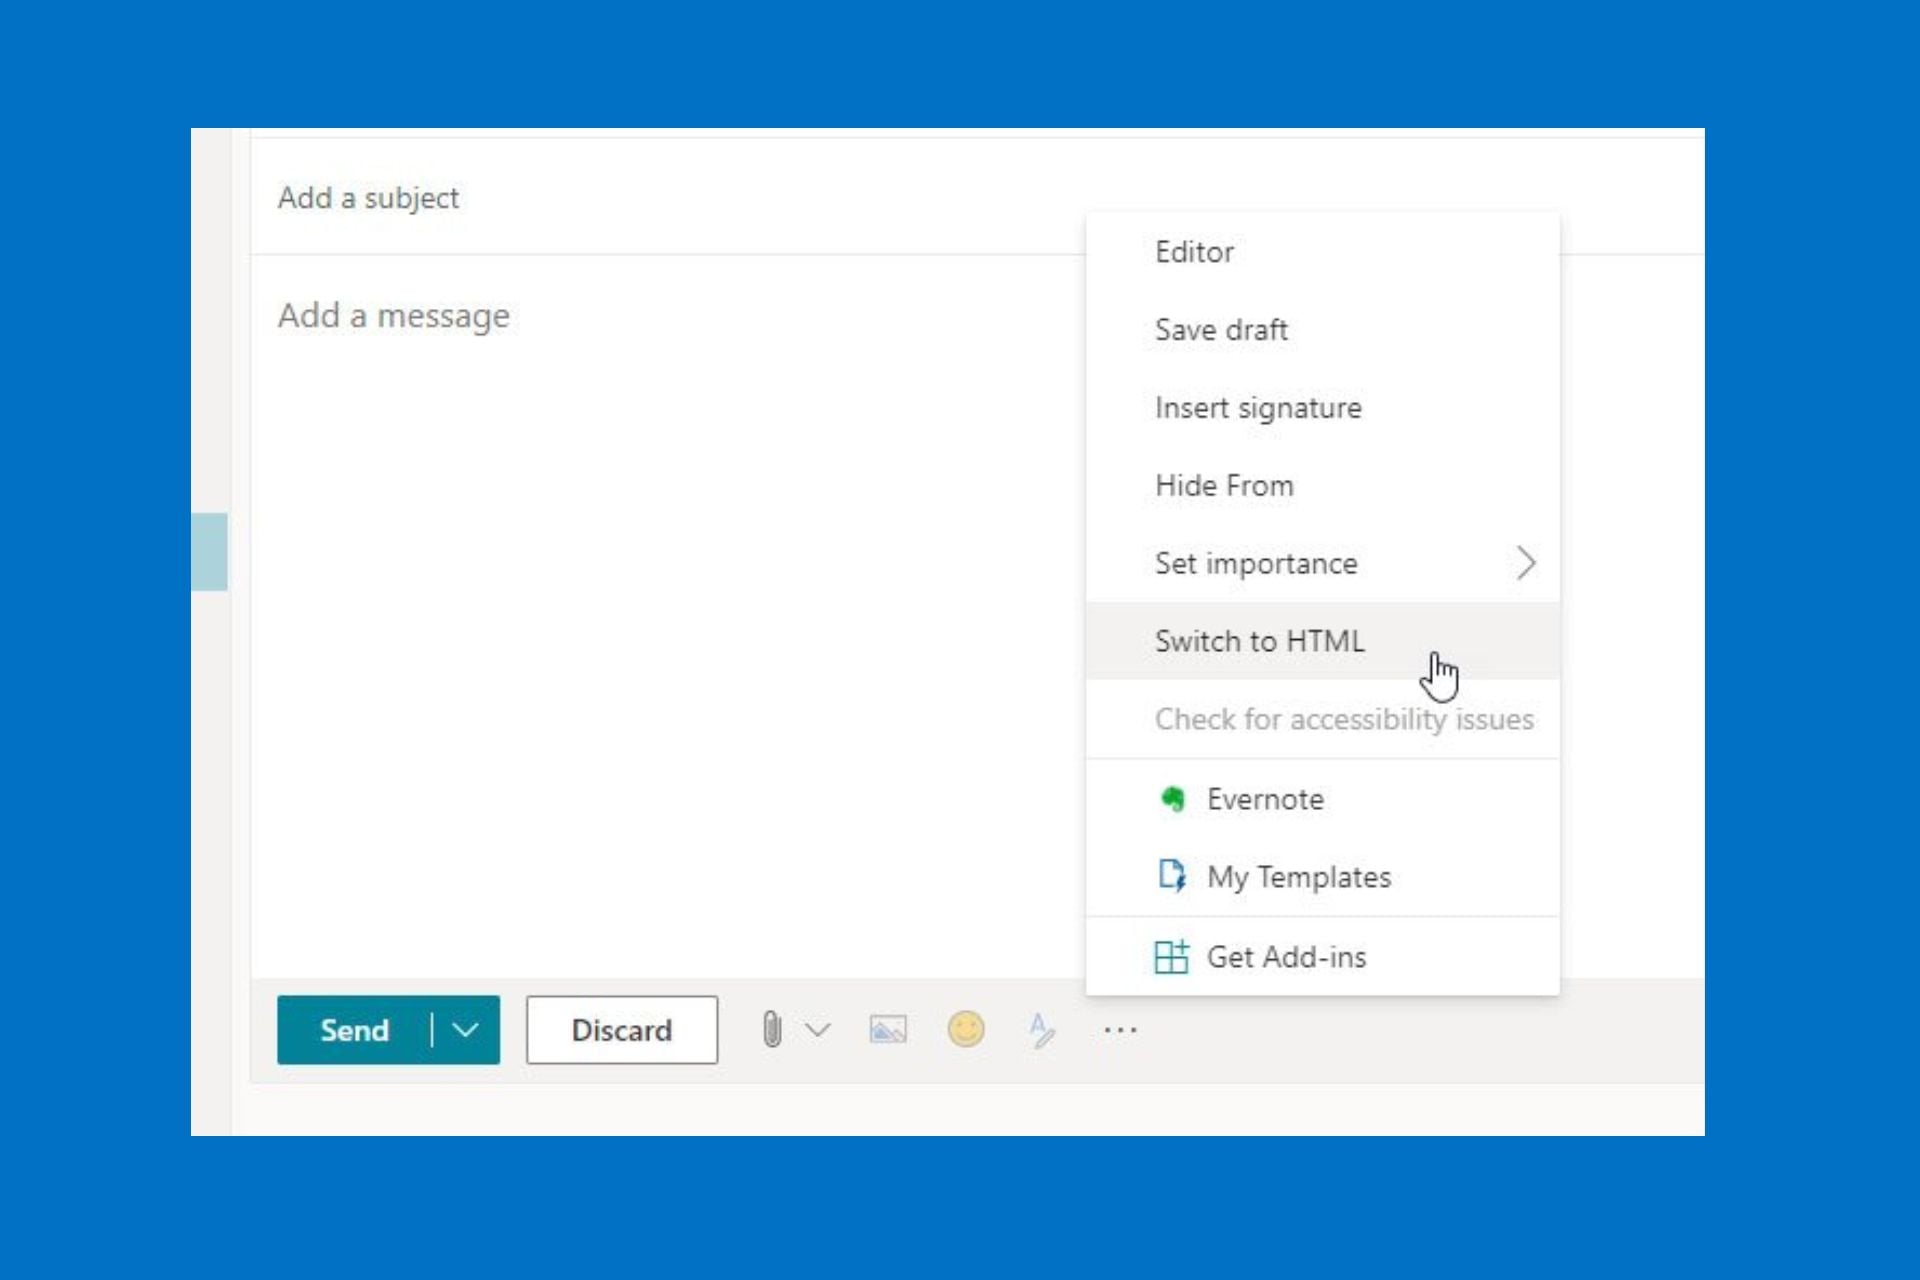Click the emoji smiley icon
The image size is (1920, 1280).
966,1030
